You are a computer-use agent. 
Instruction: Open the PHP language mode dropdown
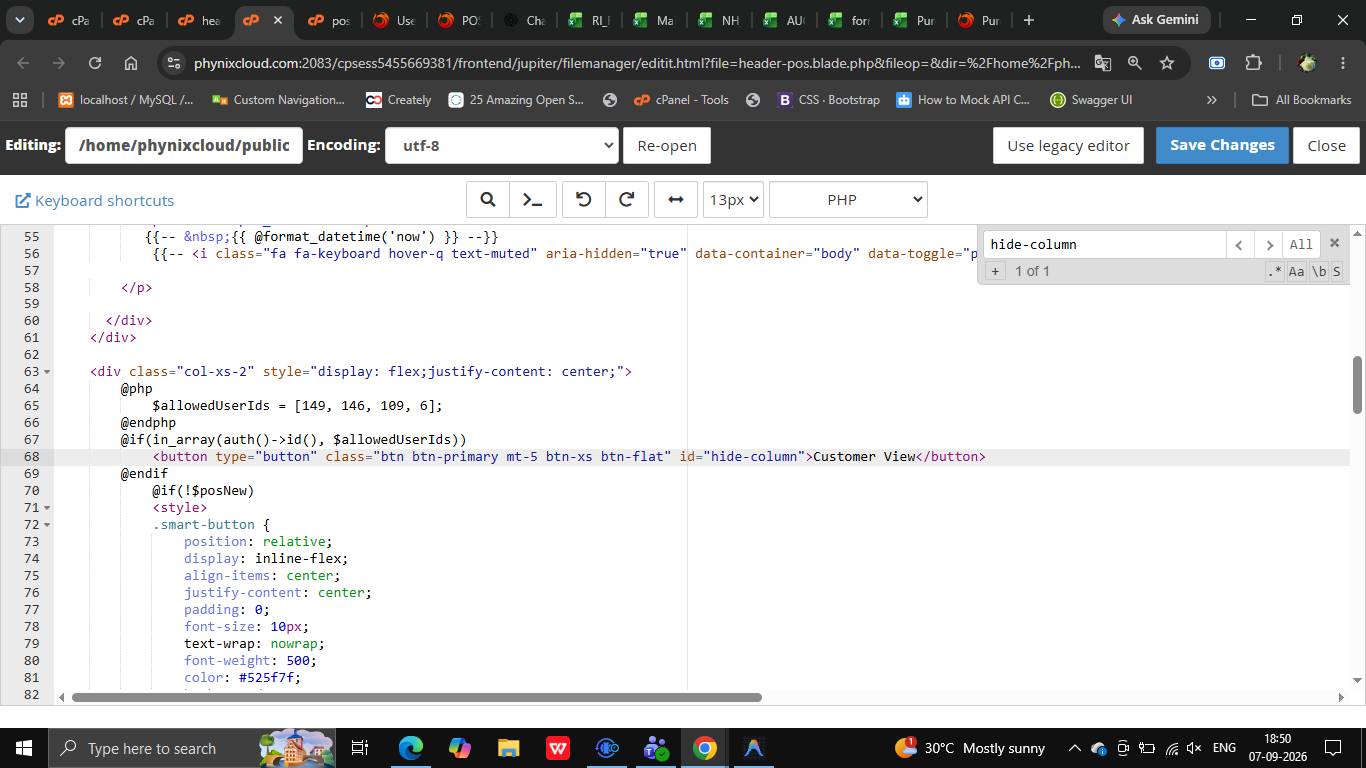[x=848, y=200]
